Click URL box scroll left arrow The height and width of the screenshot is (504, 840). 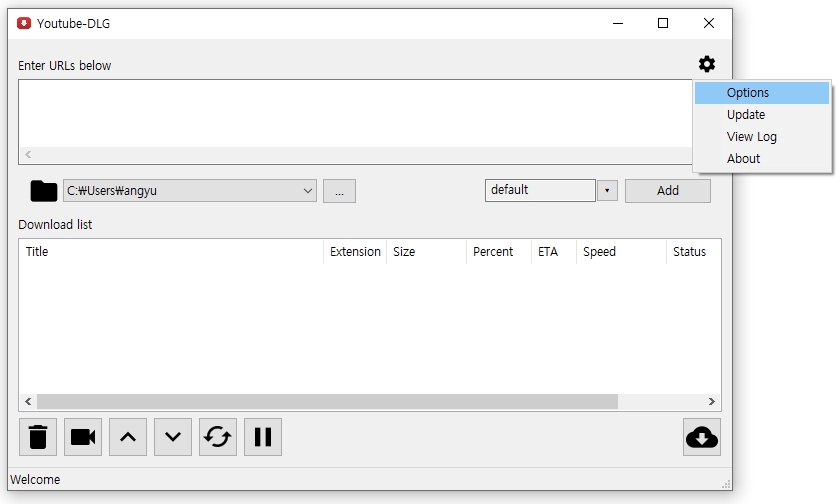[28, 154]
